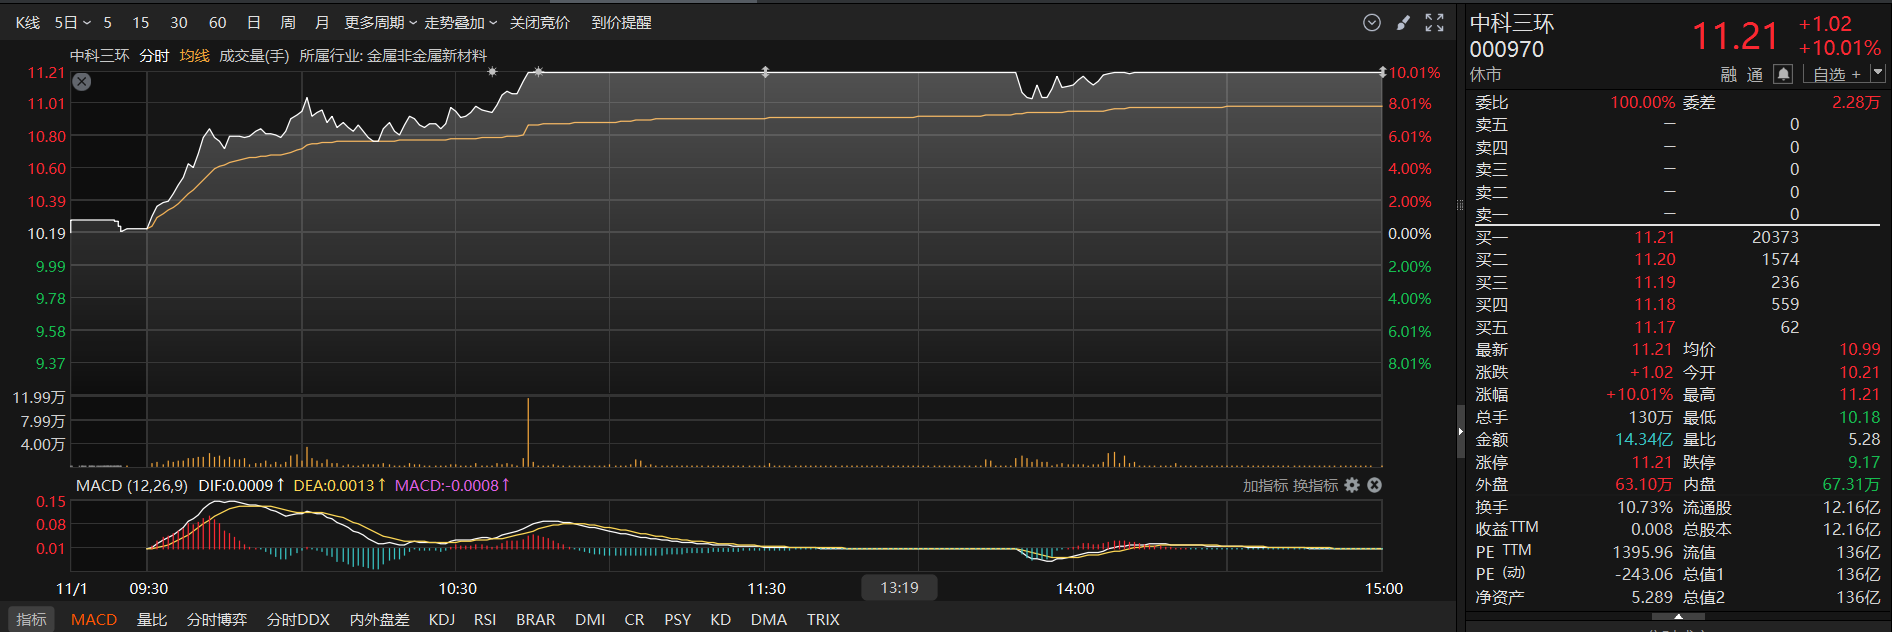Open MACD indicator settings gear
1892x632 pixels.
(1352, 485)
